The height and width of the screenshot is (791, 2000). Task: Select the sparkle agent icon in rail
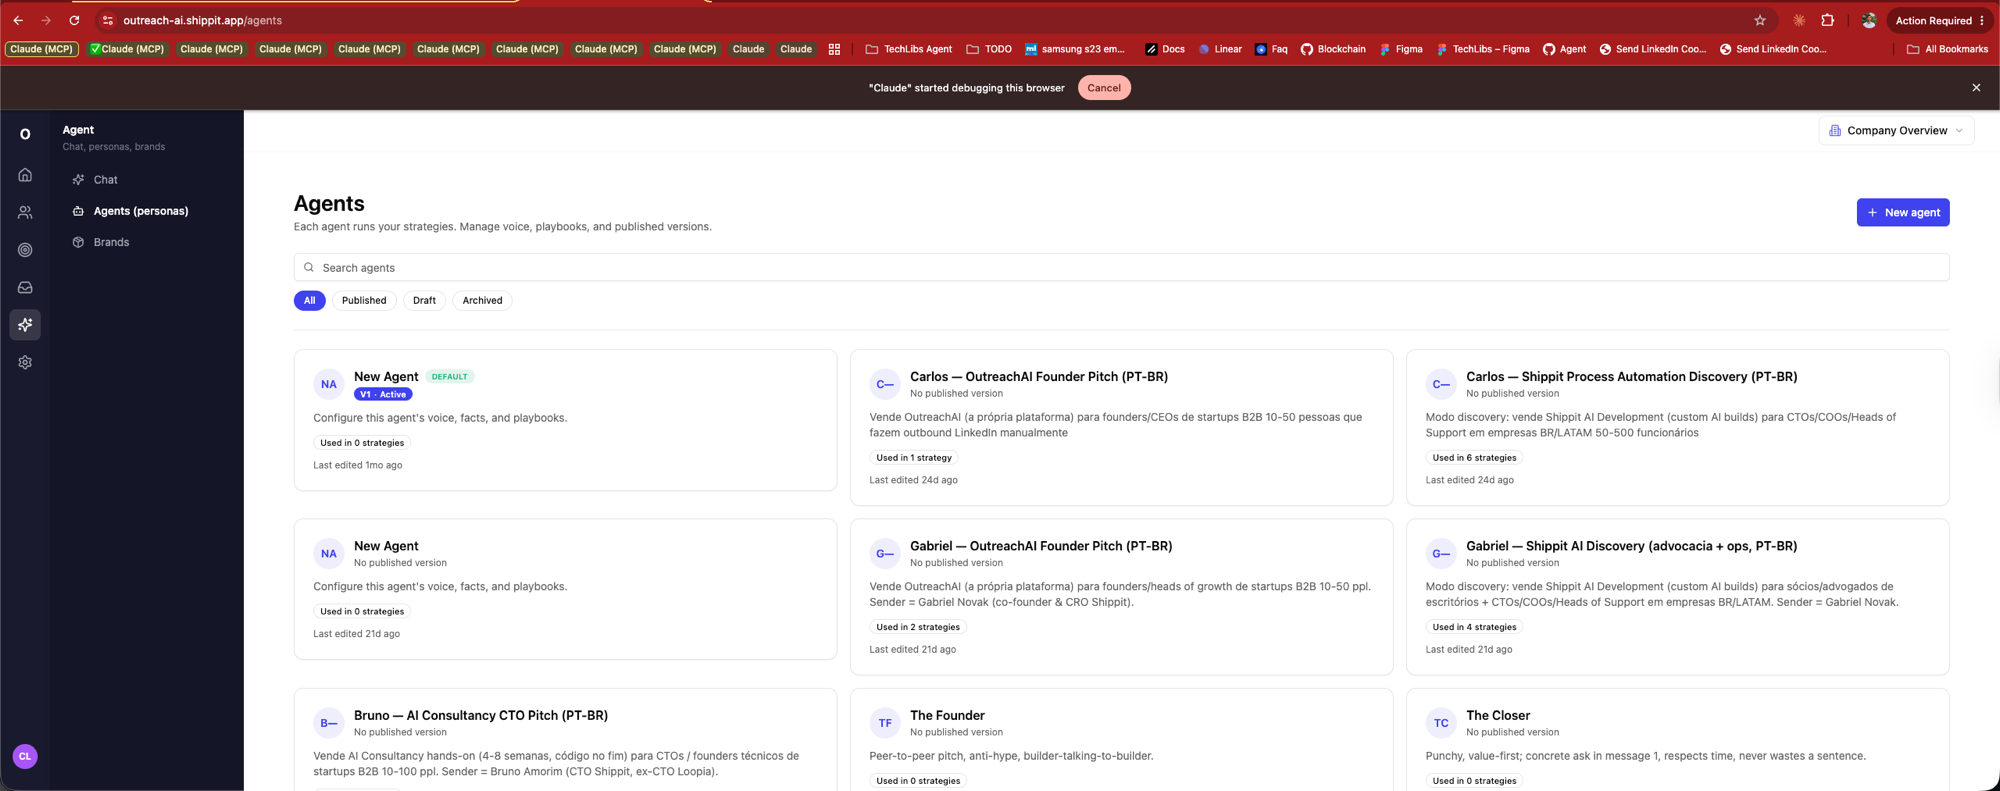[x=25, y=325]
